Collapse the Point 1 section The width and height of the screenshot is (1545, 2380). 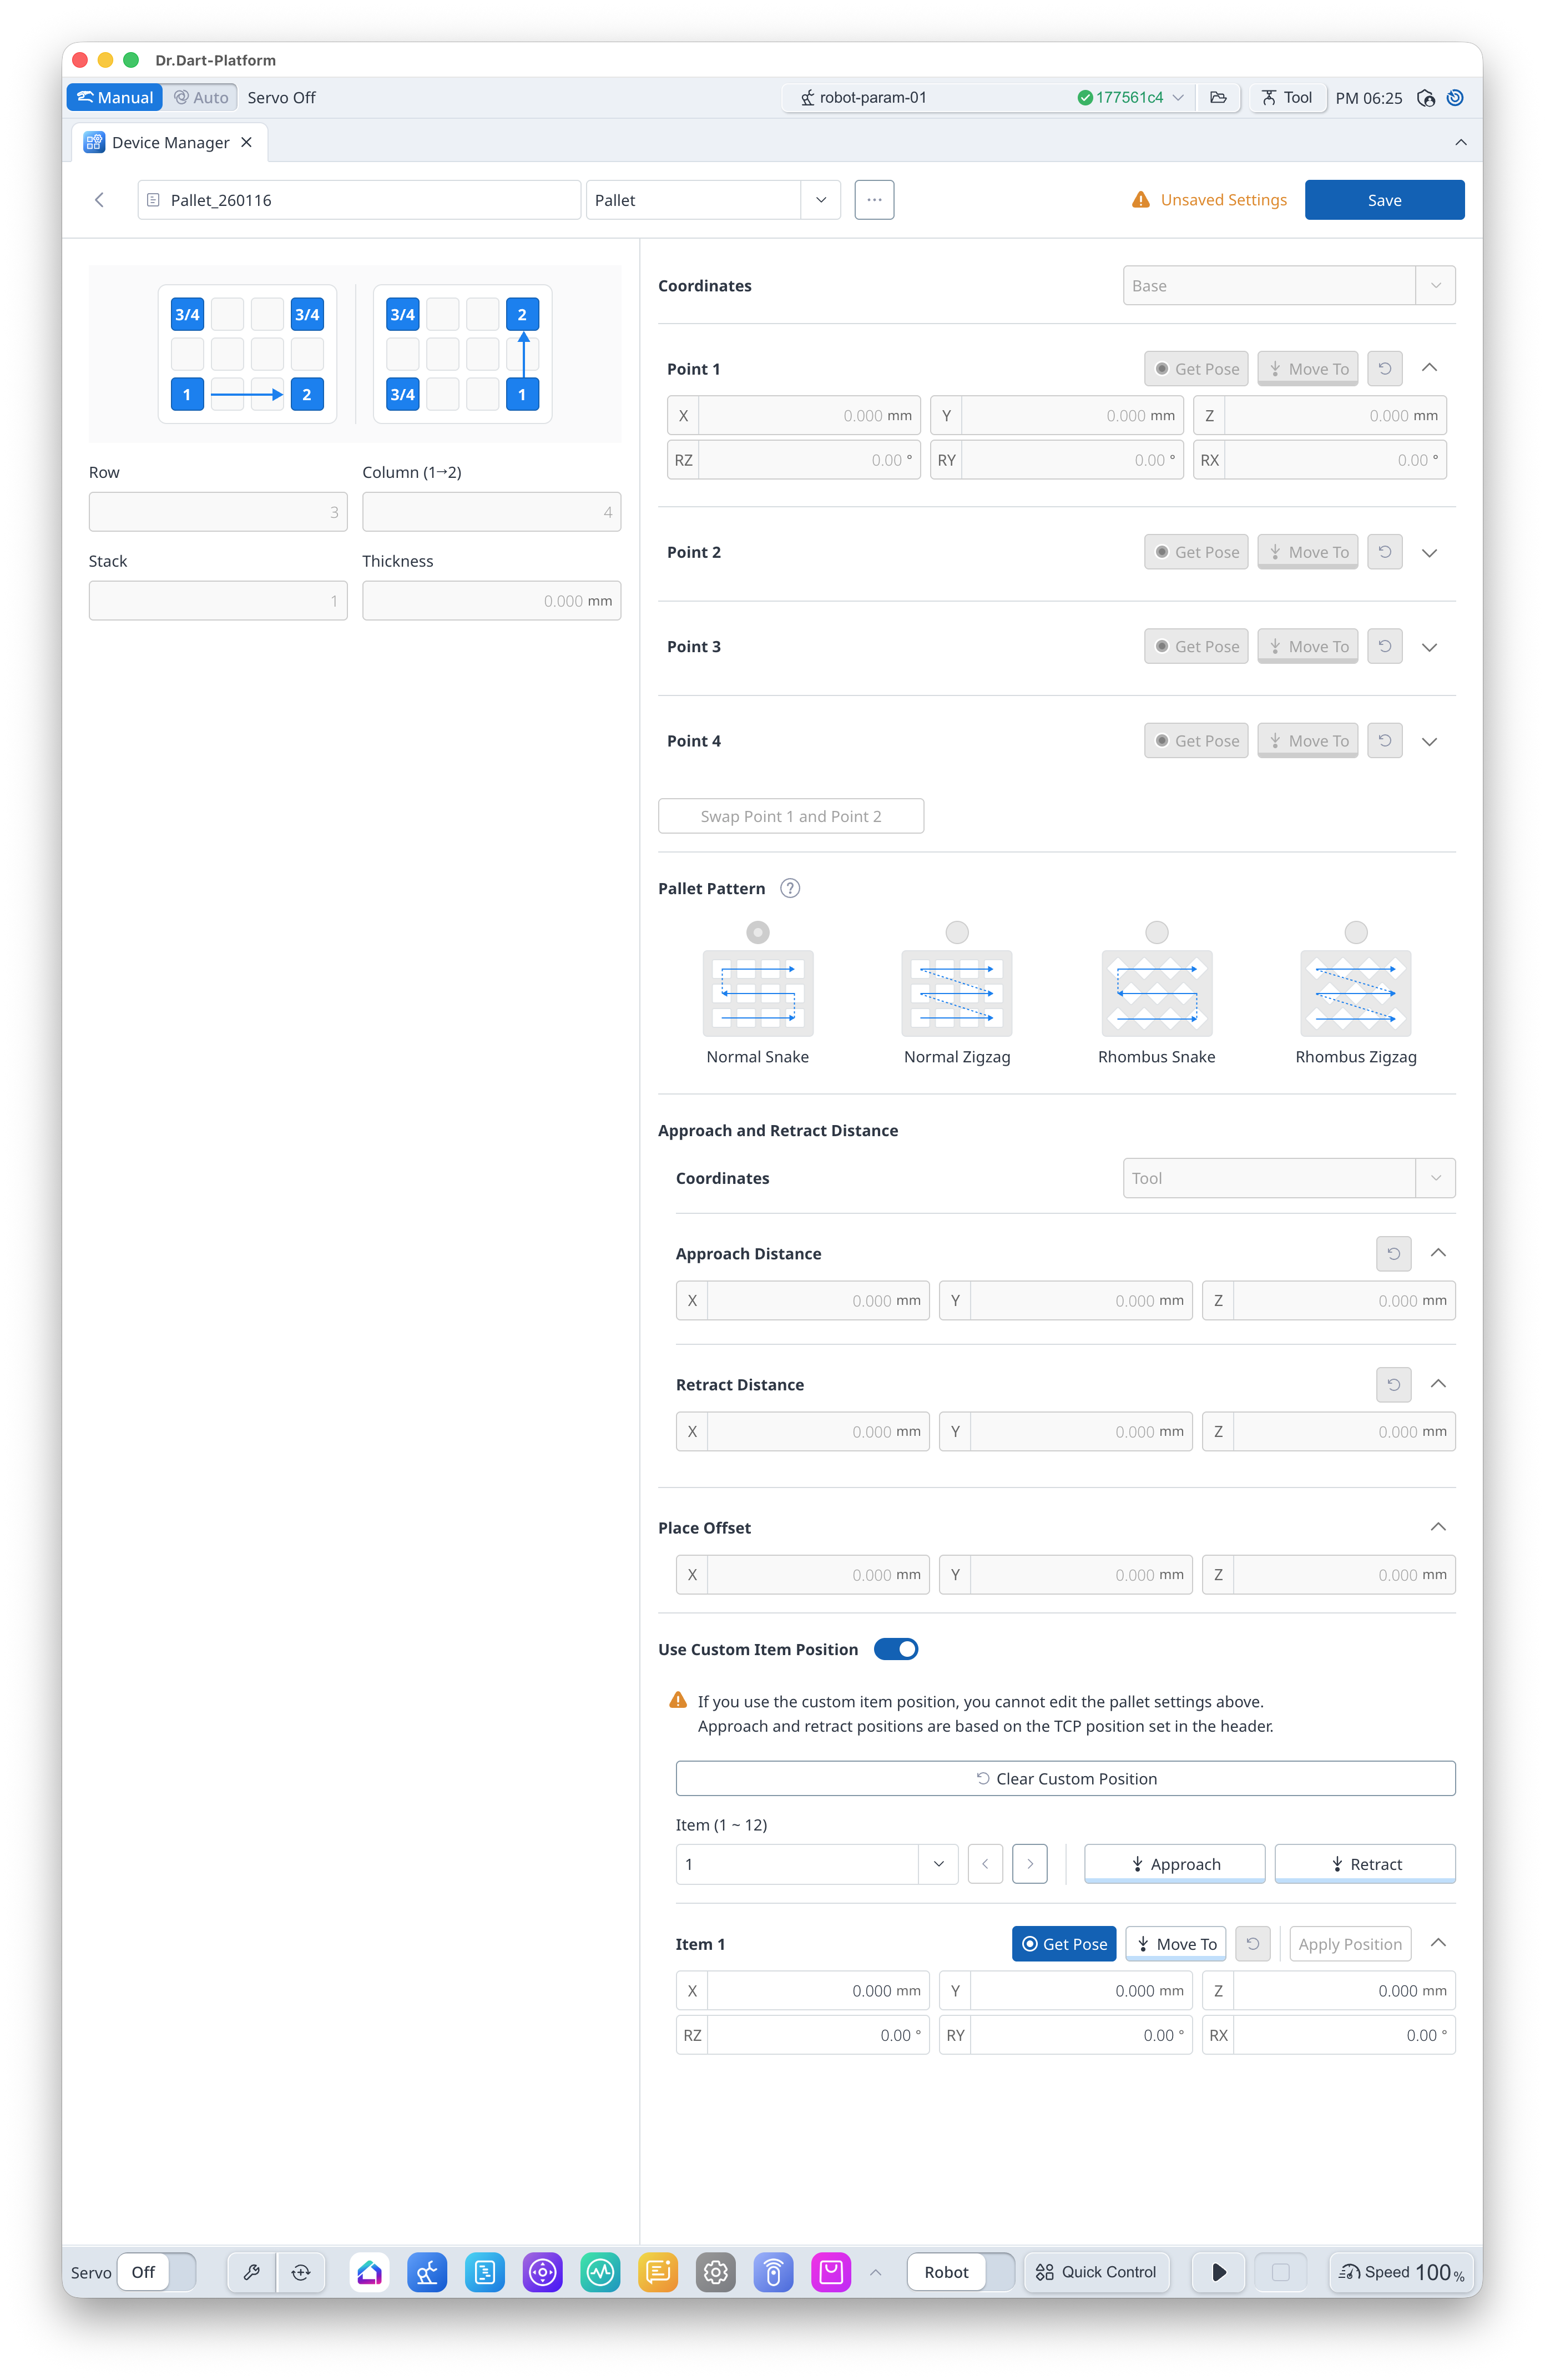tap(1430, 368)
